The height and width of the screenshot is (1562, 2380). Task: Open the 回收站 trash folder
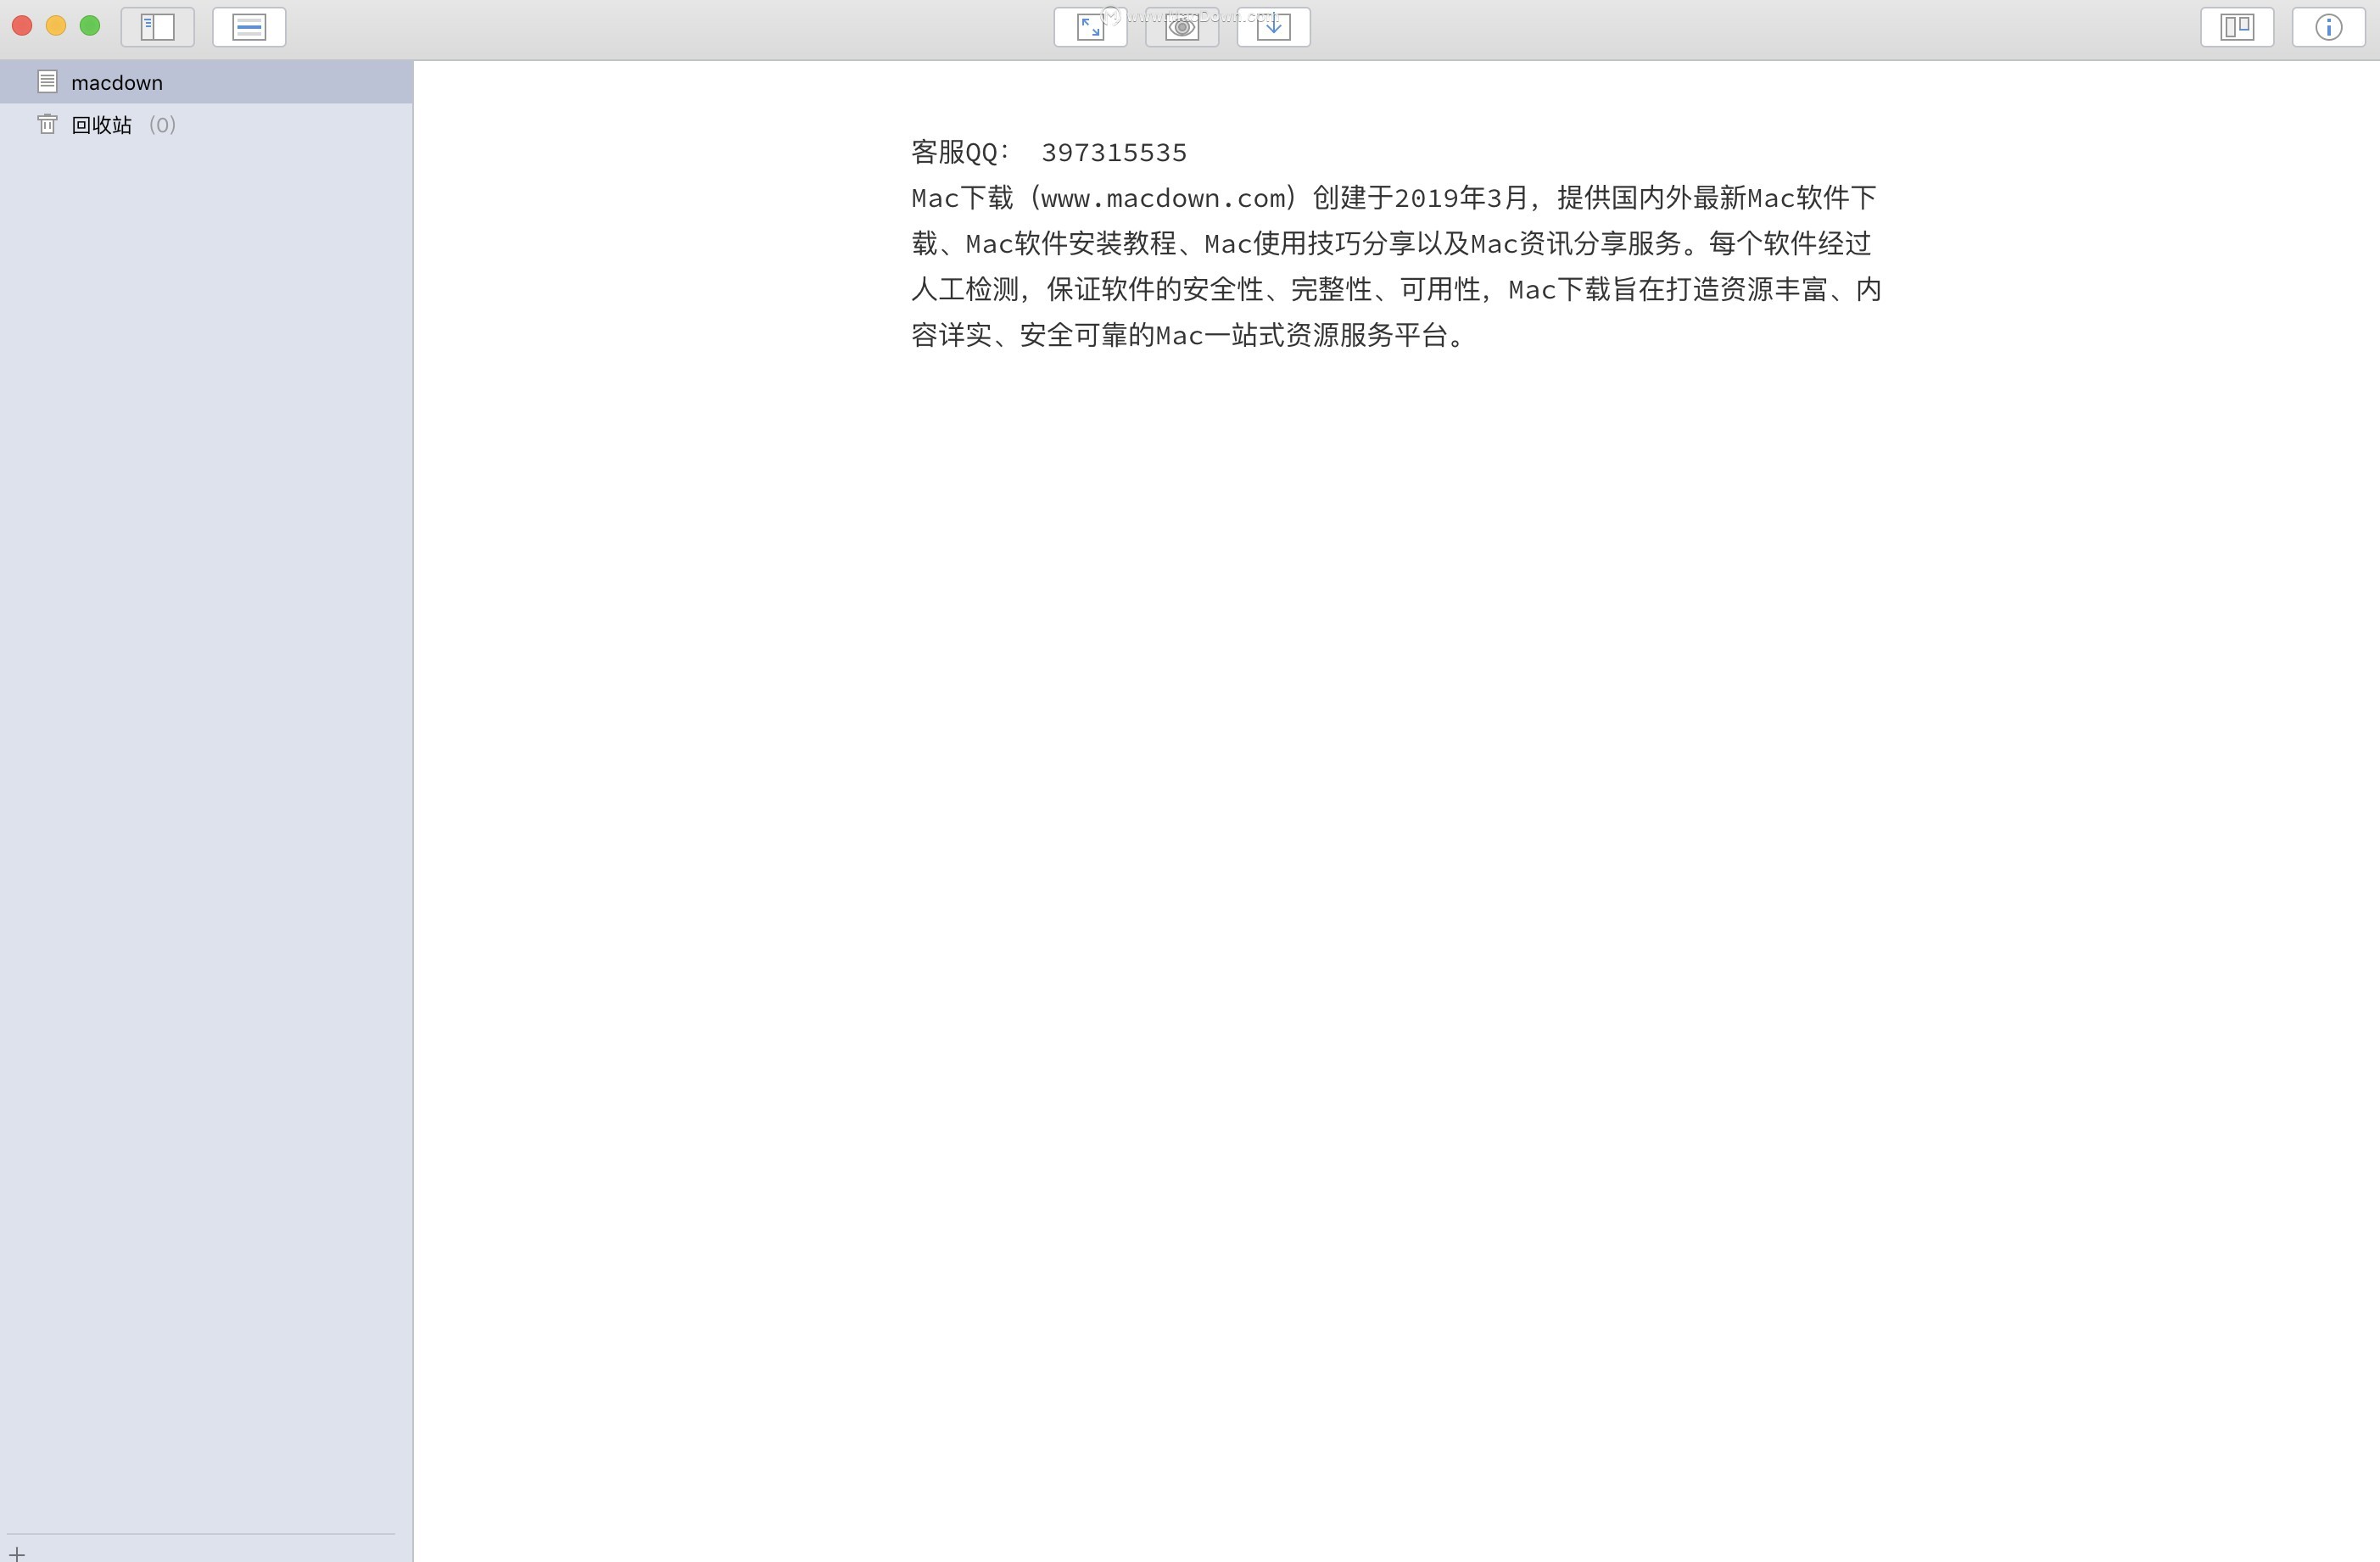[x=206, y=124]
